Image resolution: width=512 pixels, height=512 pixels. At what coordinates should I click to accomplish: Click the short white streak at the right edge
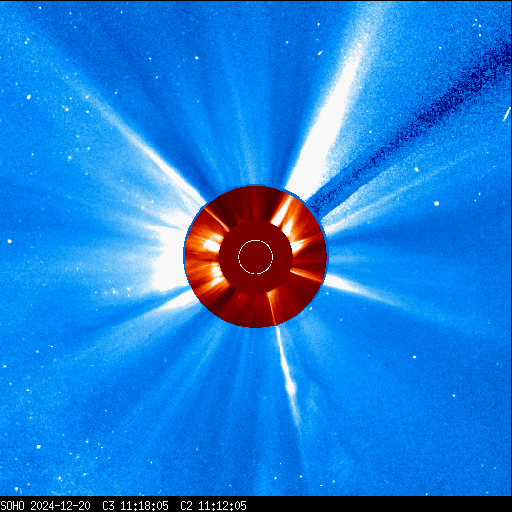(x=507, y=114)
